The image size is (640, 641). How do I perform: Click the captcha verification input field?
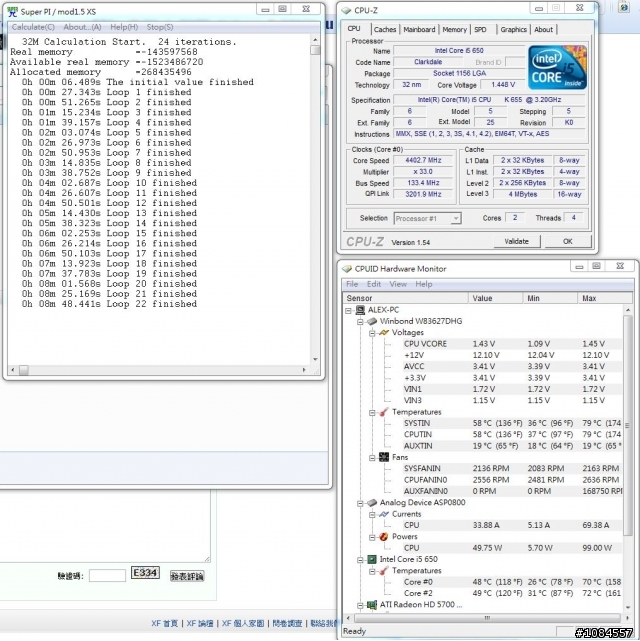(x=107, y=576)
